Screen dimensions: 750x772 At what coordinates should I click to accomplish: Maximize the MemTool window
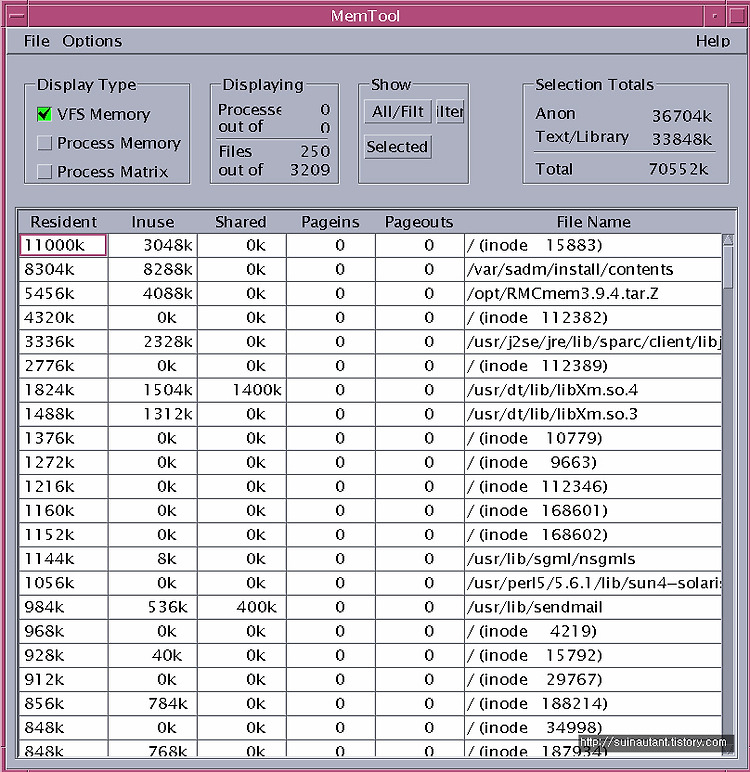[737, 16]
